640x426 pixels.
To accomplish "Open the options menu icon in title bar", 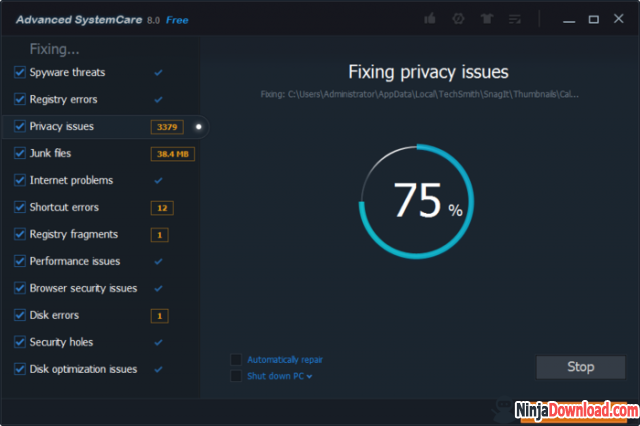I will (x=515, y=19).
